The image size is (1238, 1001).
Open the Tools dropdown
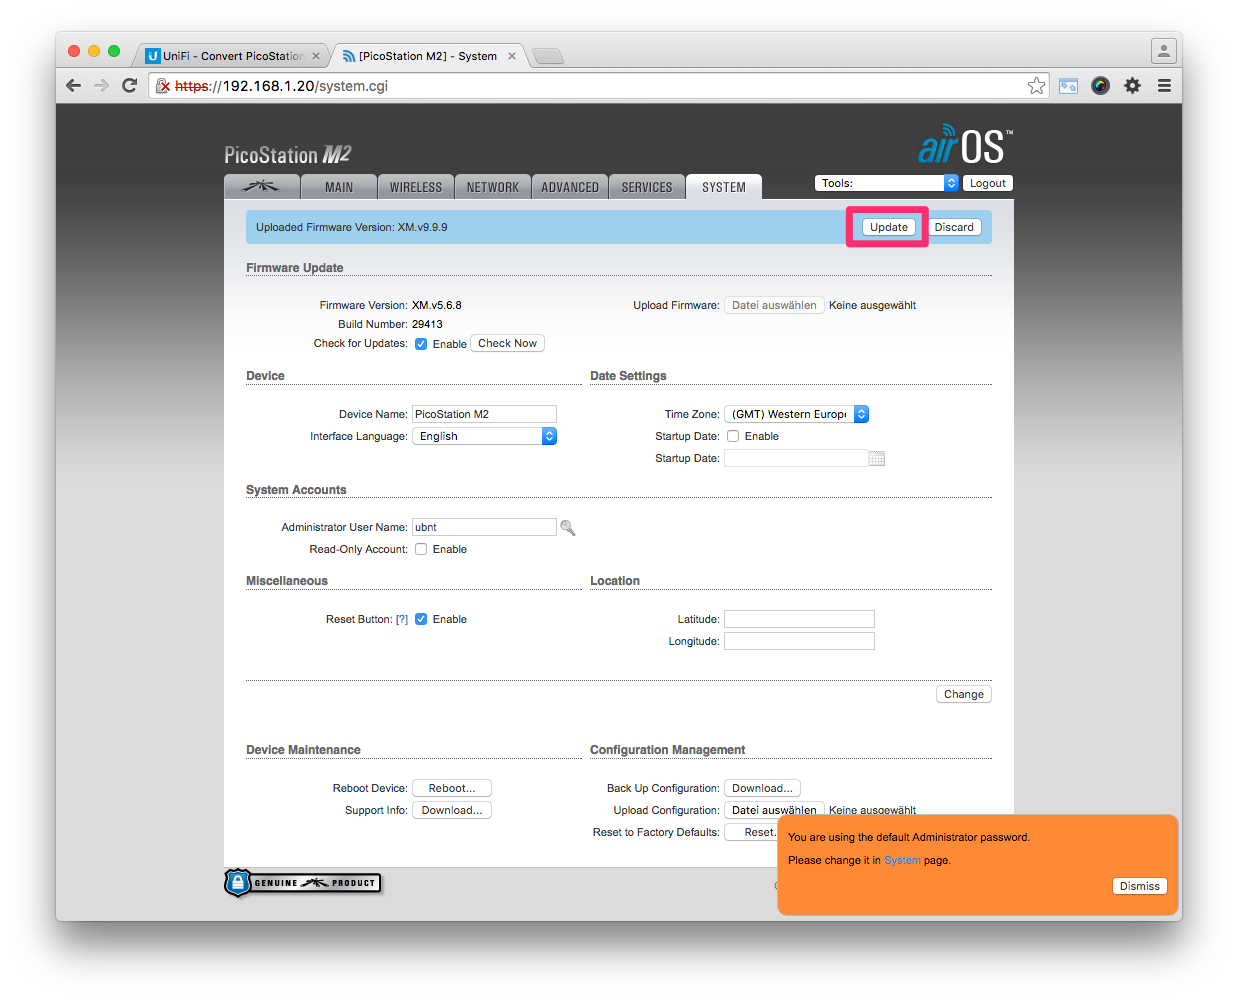point(887,183)
